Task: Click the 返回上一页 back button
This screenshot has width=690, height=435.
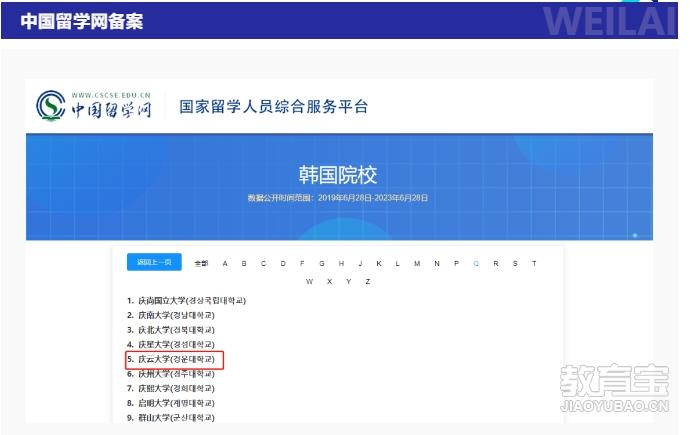Action: pos(154,262)
